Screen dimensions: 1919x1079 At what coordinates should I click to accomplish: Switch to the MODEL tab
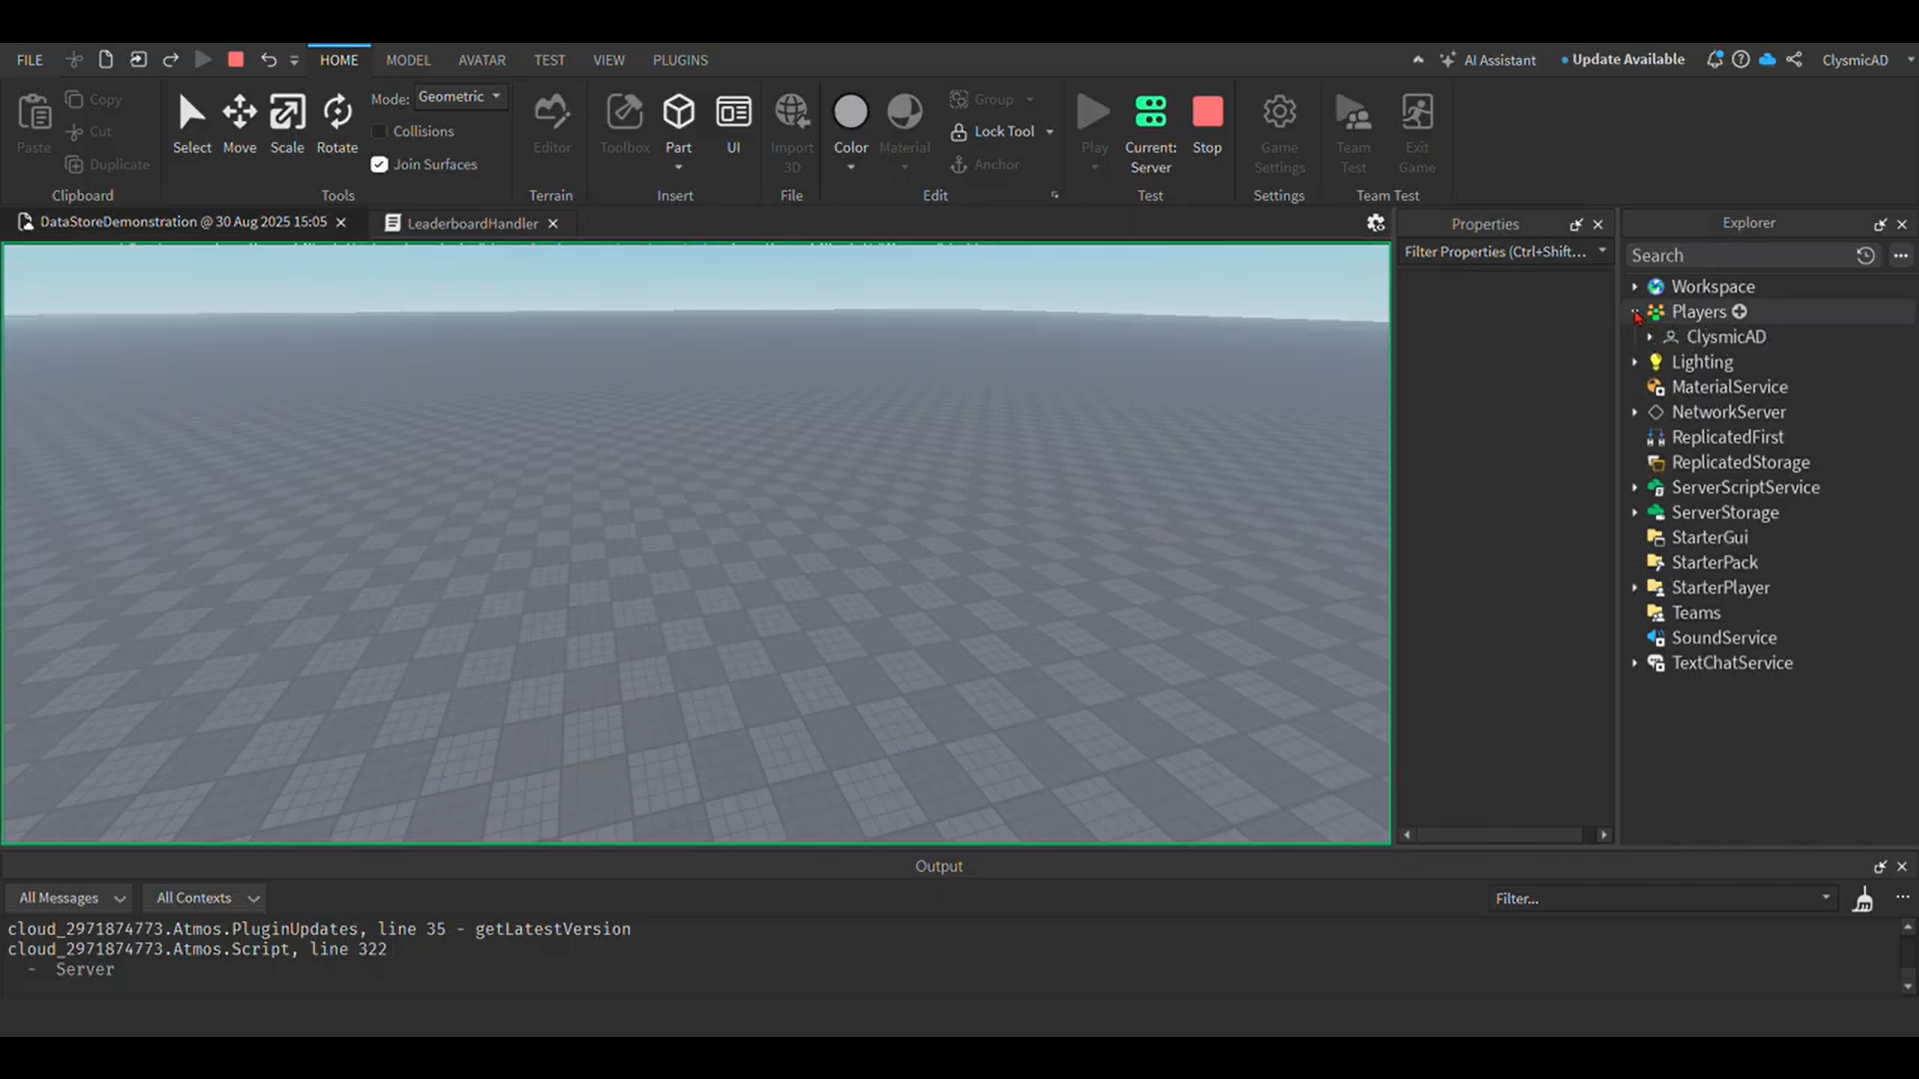point(408,60)
